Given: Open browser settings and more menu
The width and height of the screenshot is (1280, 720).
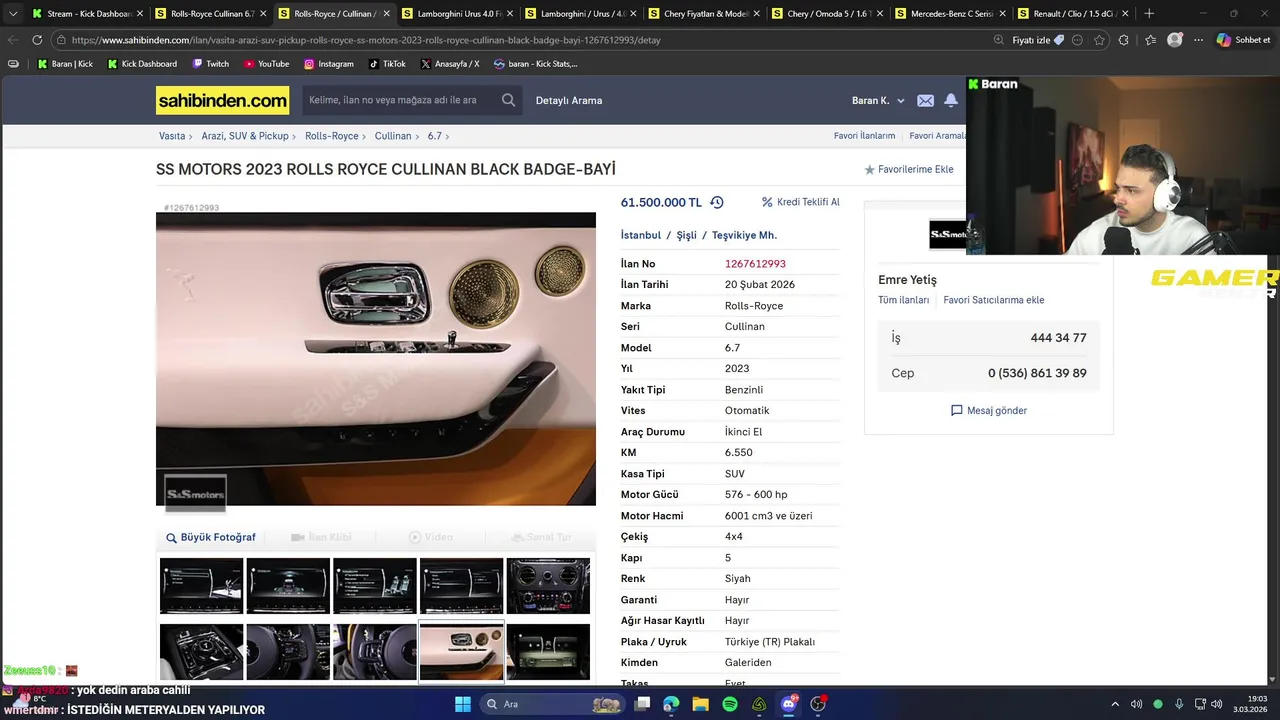Looking at the screenshot, I should [1196, 40].
